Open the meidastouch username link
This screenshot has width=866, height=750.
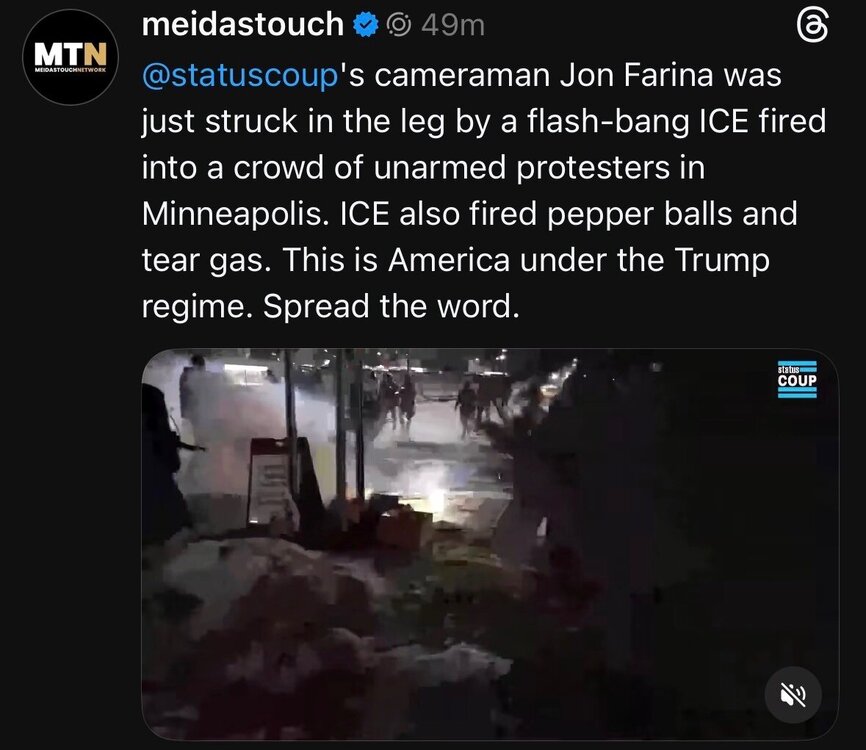tap(243, 25)
